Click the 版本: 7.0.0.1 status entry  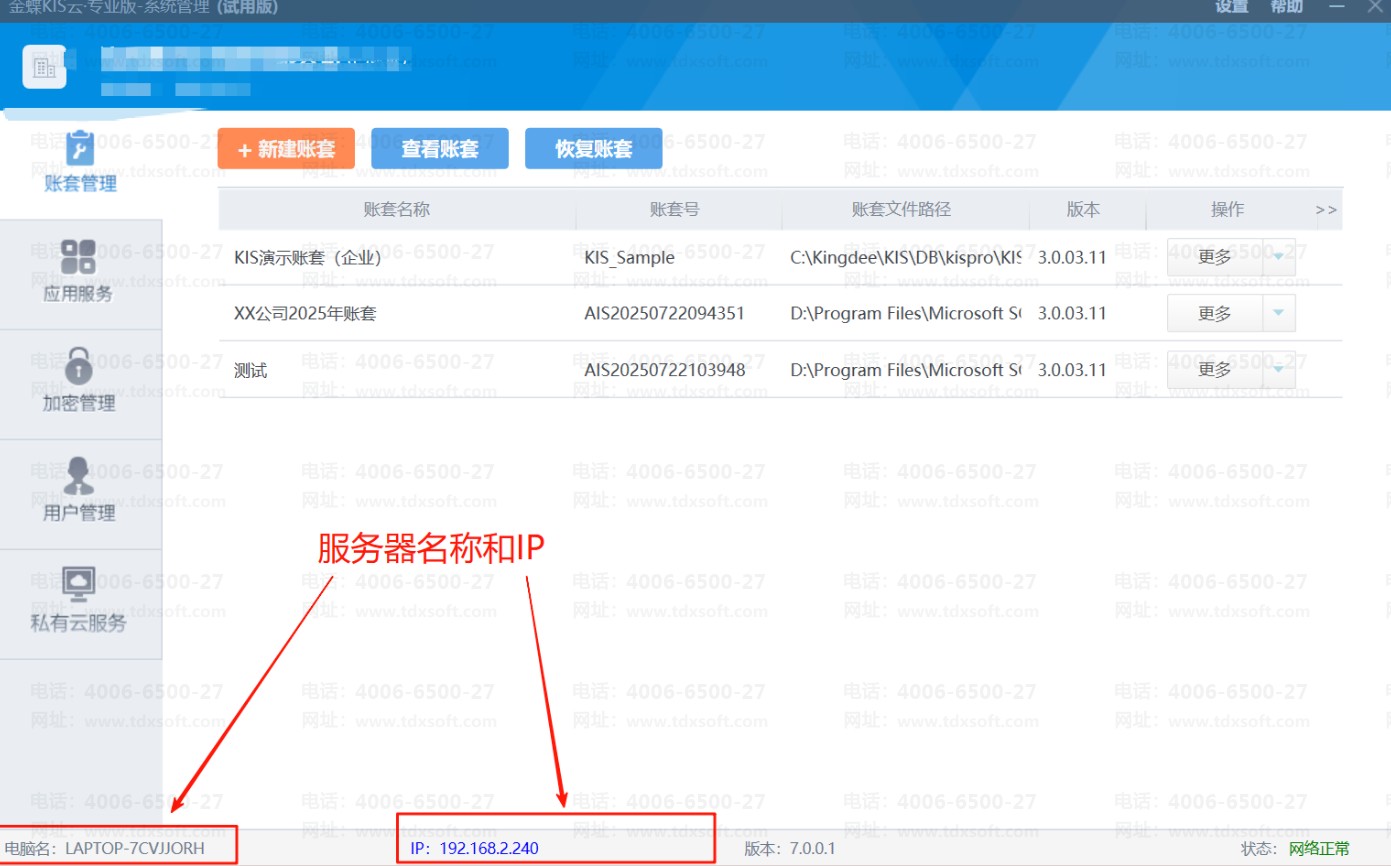[790, 848]
